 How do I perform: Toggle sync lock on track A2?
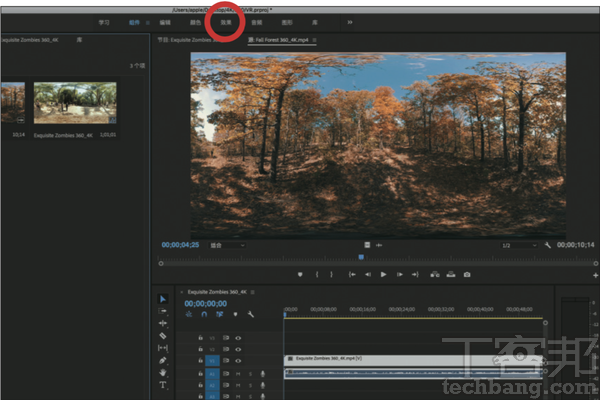(226, 385)
